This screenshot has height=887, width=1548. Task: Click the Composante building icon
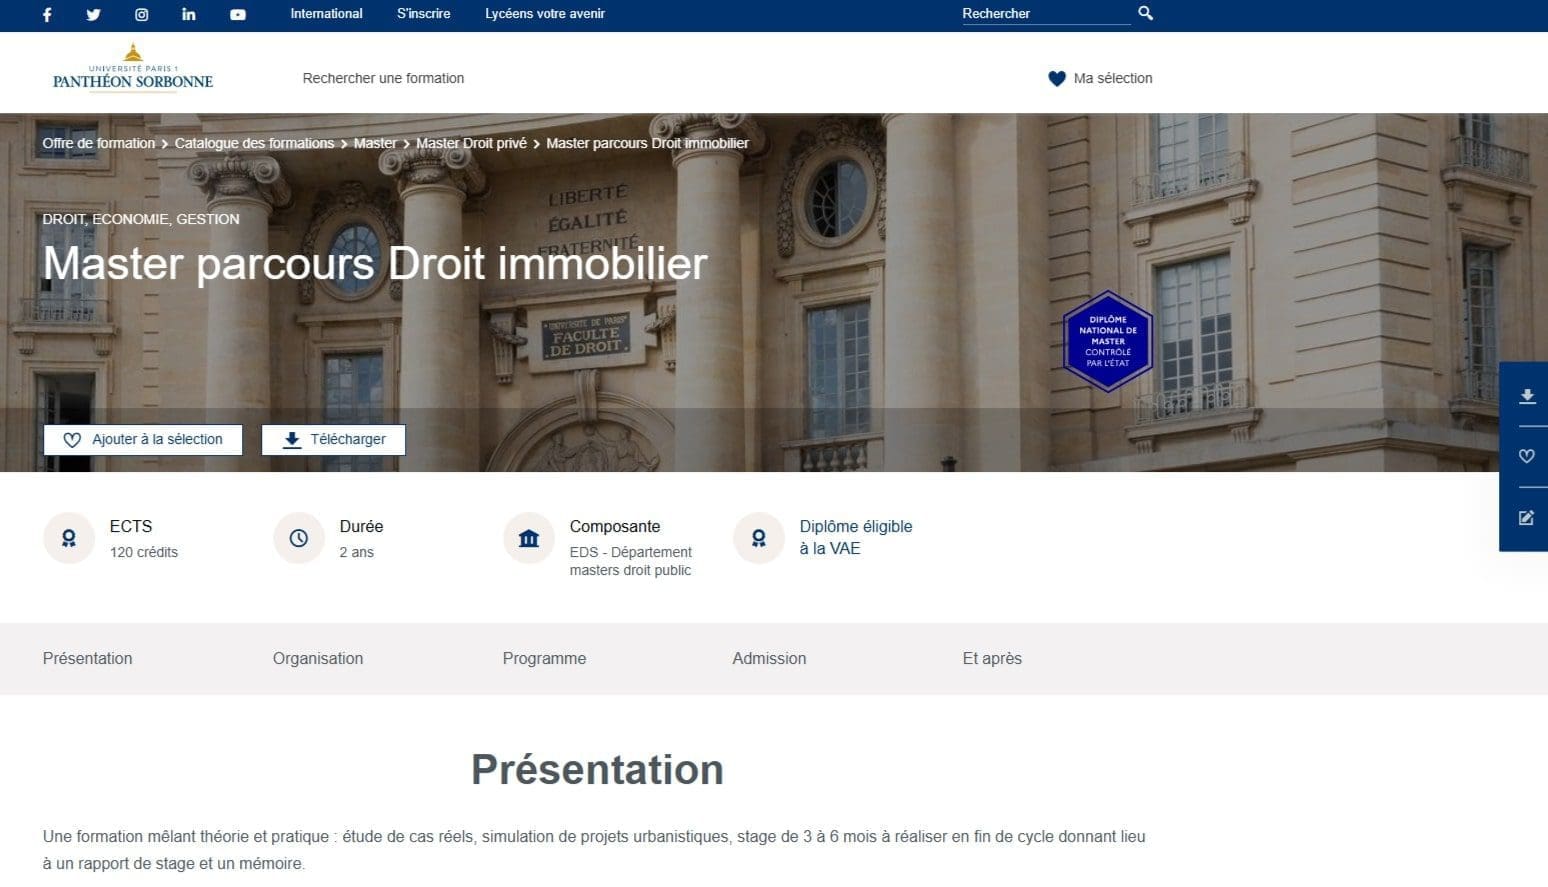(x=529, y=538)
